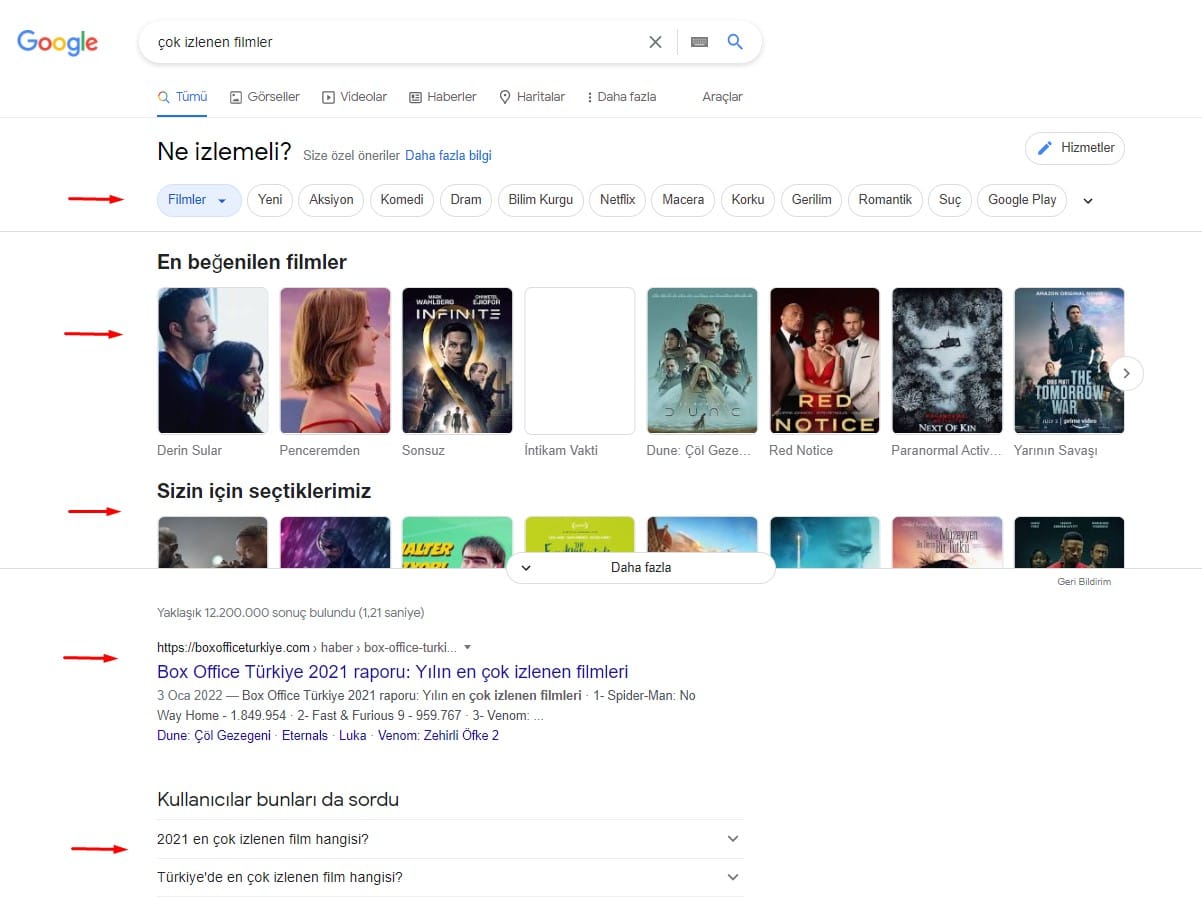This screenshot has height=900, width=1202.
Task: Select the Yeni filter chip
Action: 270,200
